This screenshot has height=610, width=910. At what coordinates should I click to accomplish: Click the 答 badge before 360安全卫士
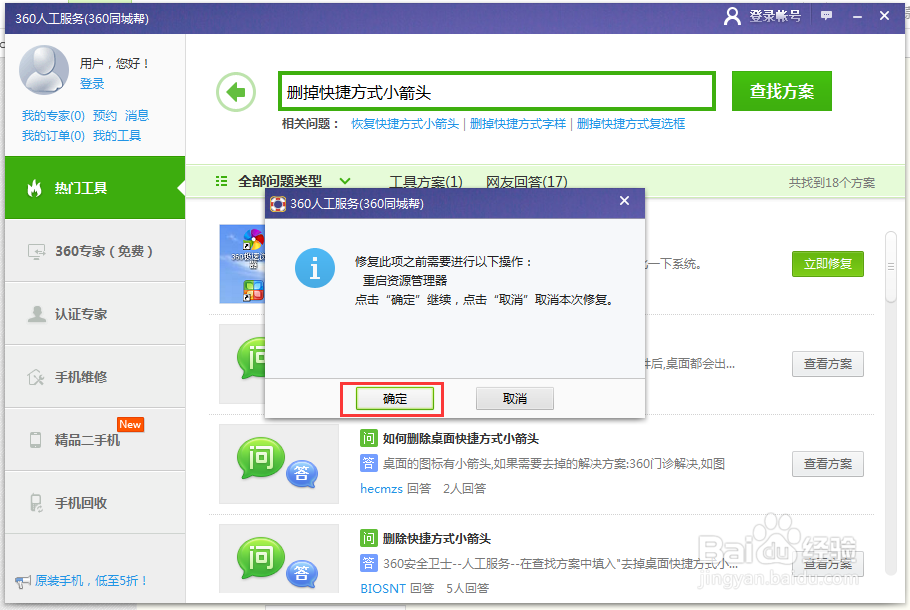[369, 563]
